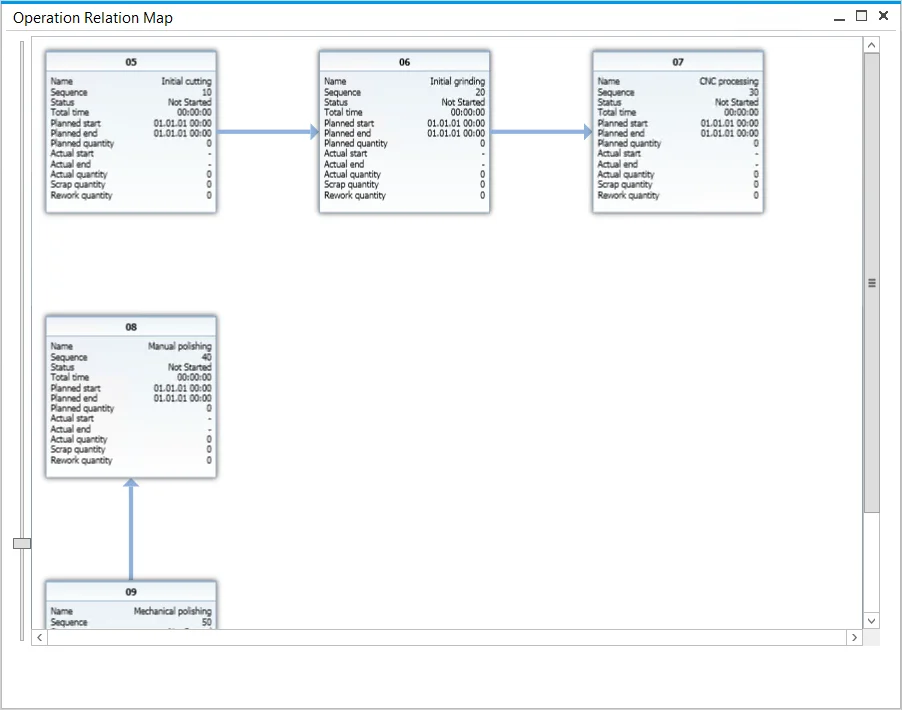The width and height of the screenshot is (902, 710).
Task: Close the Operation Relation Map window
Action: 883,17
